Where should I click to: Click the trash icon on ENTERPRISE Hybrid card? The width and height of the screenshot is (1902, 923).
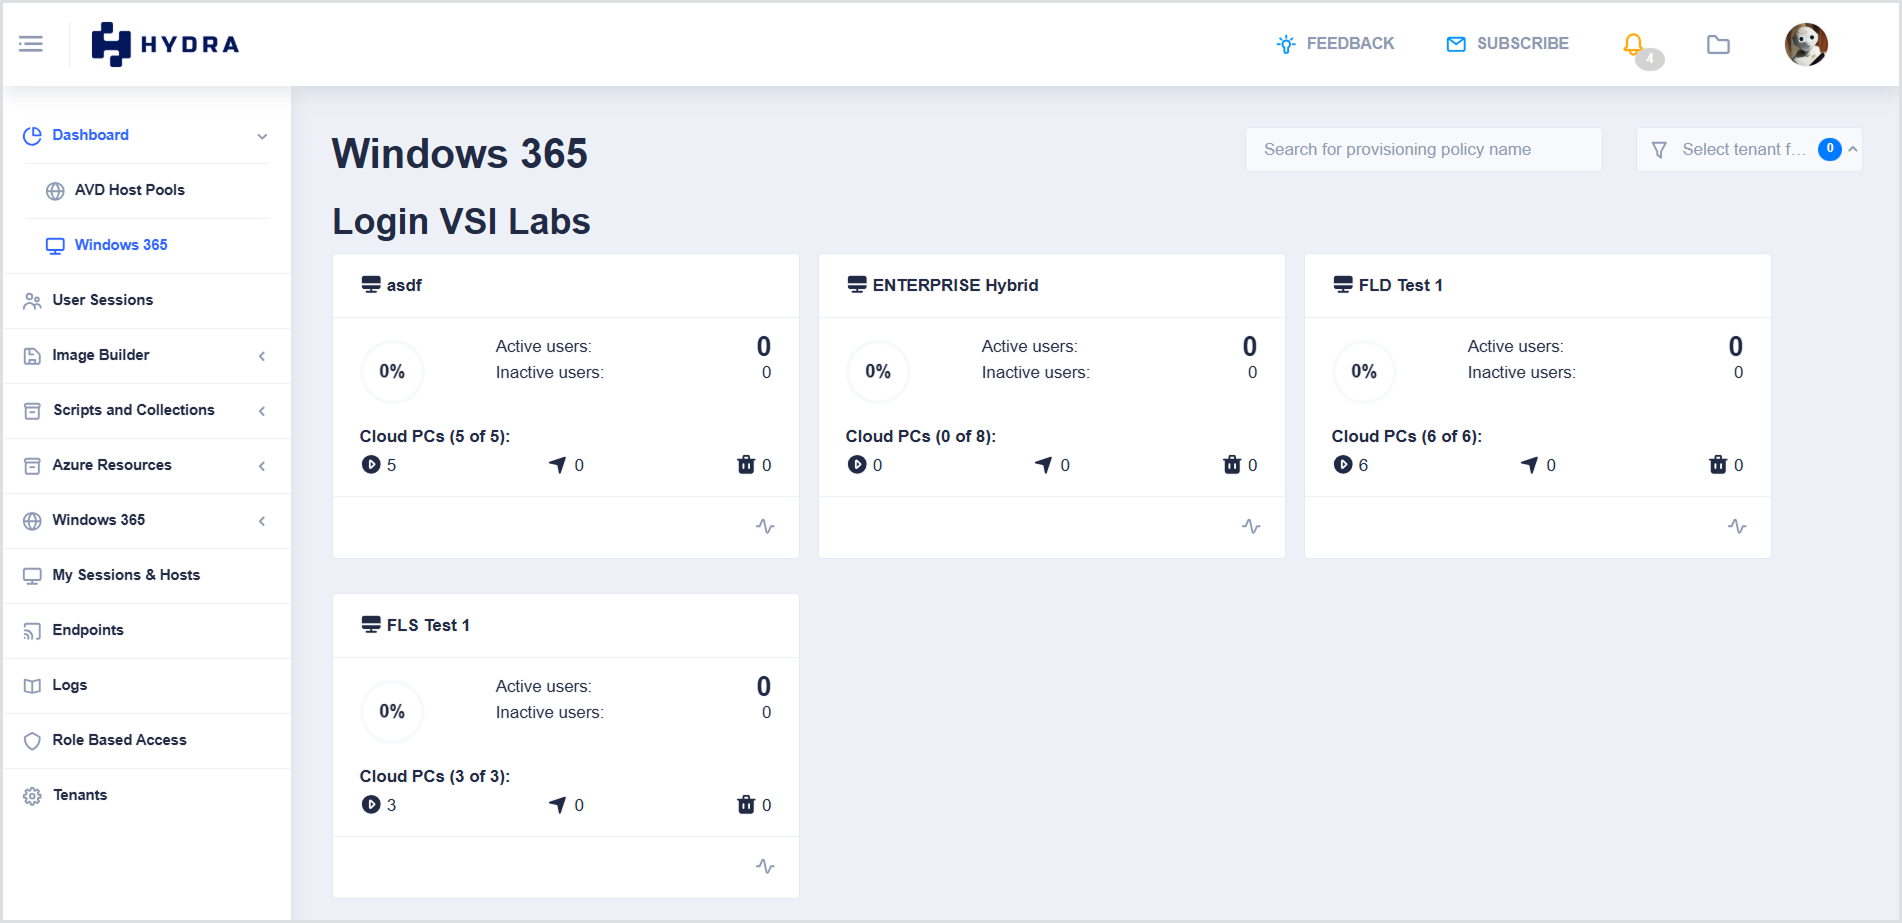click(x=1232, y=464)
